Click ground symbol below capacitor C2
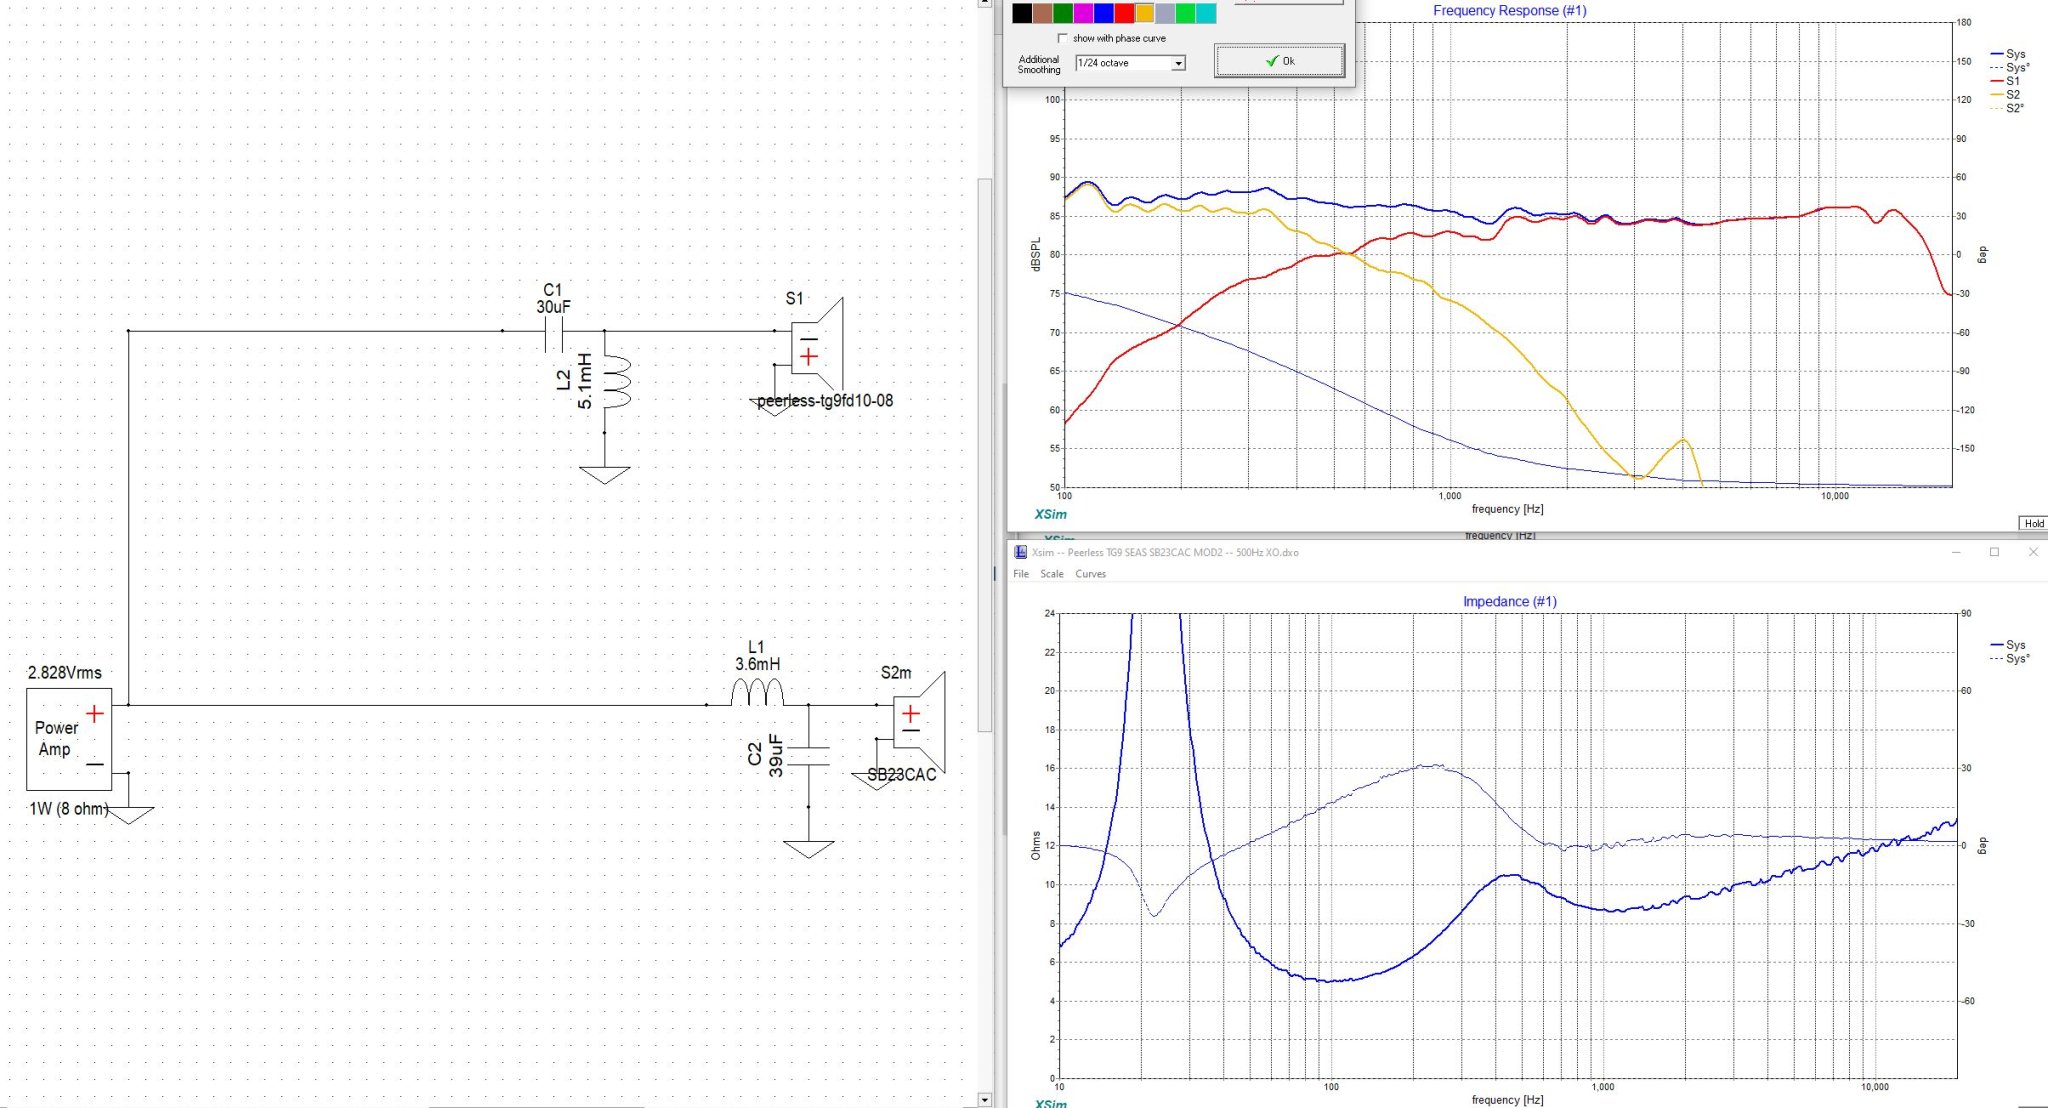Viewport: 2048px width, 1108px height. 808,849
